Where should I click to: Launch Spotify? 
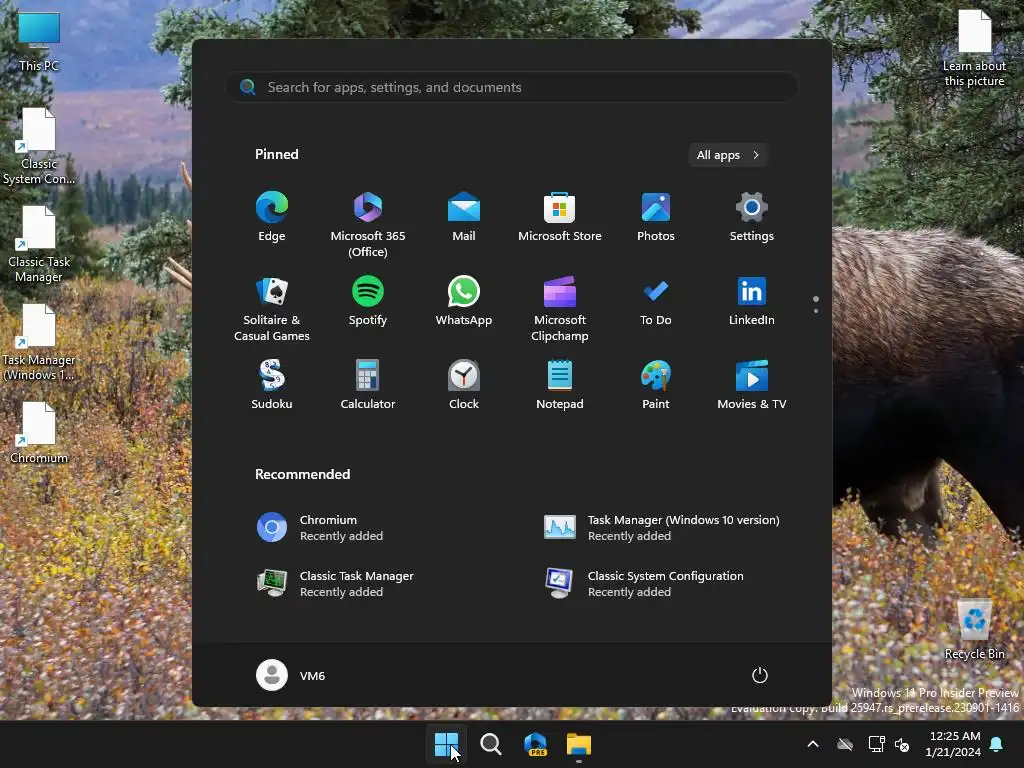pyautogui.click(x=368, y=302)
